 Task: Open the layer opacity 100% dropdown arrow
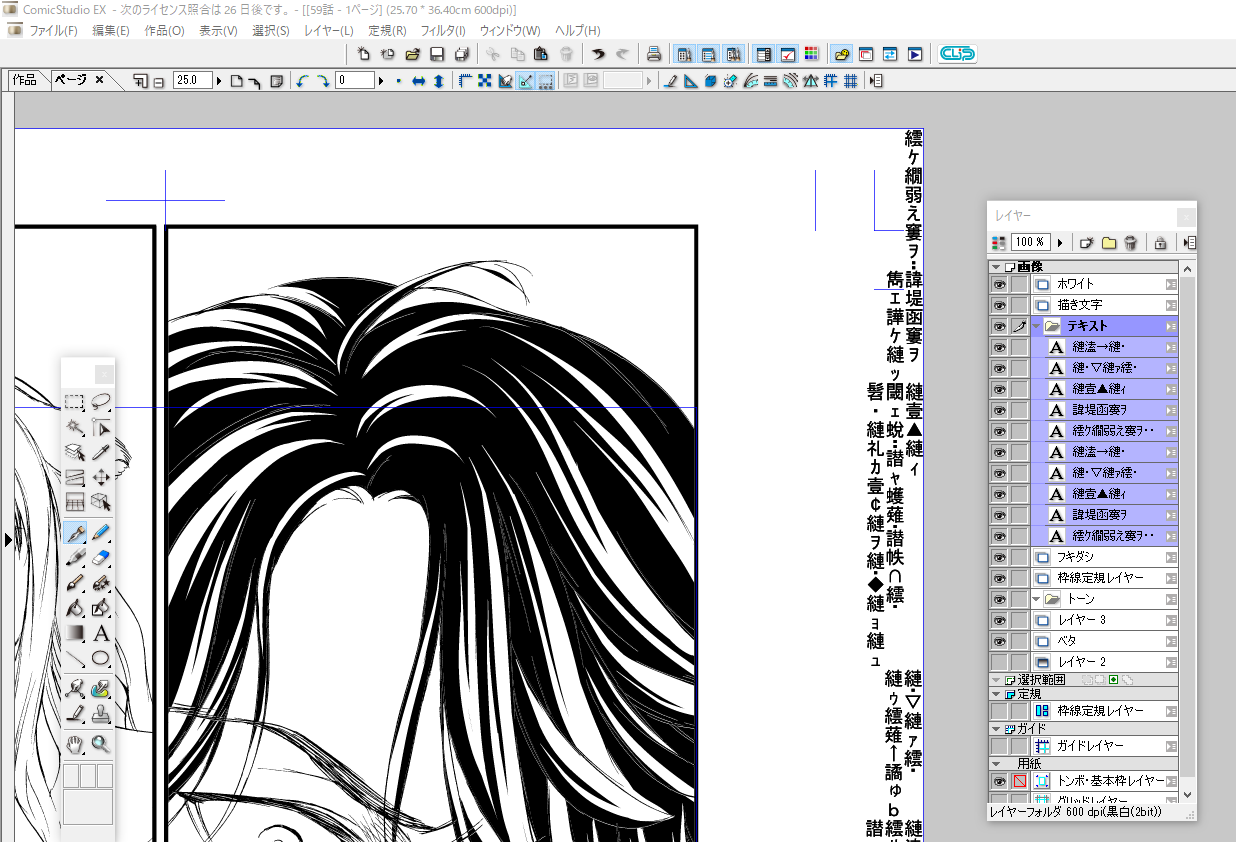pyautogui.click(x=1060, y=242)
